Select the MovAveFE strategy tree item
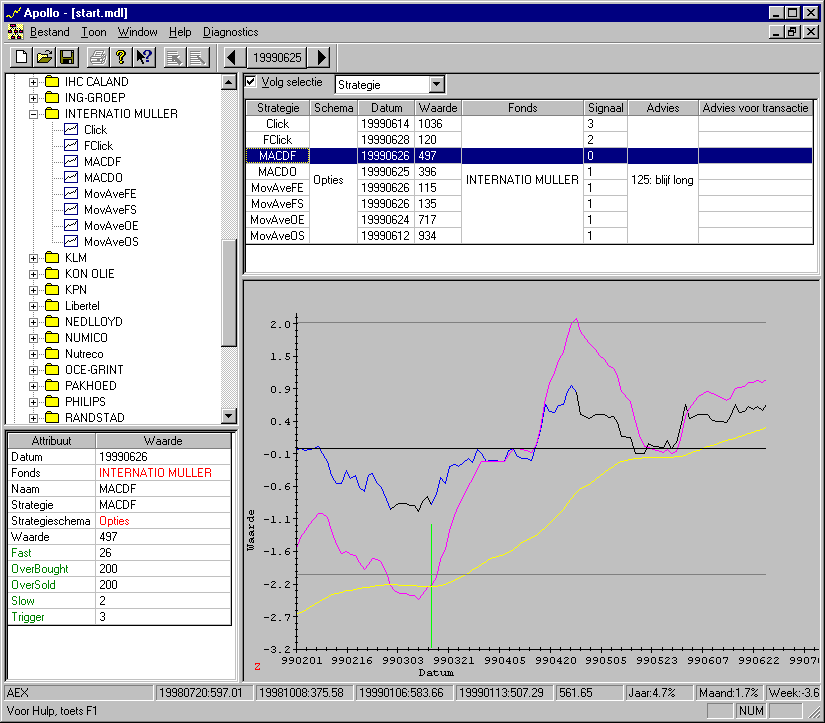 tap(110, 194)
